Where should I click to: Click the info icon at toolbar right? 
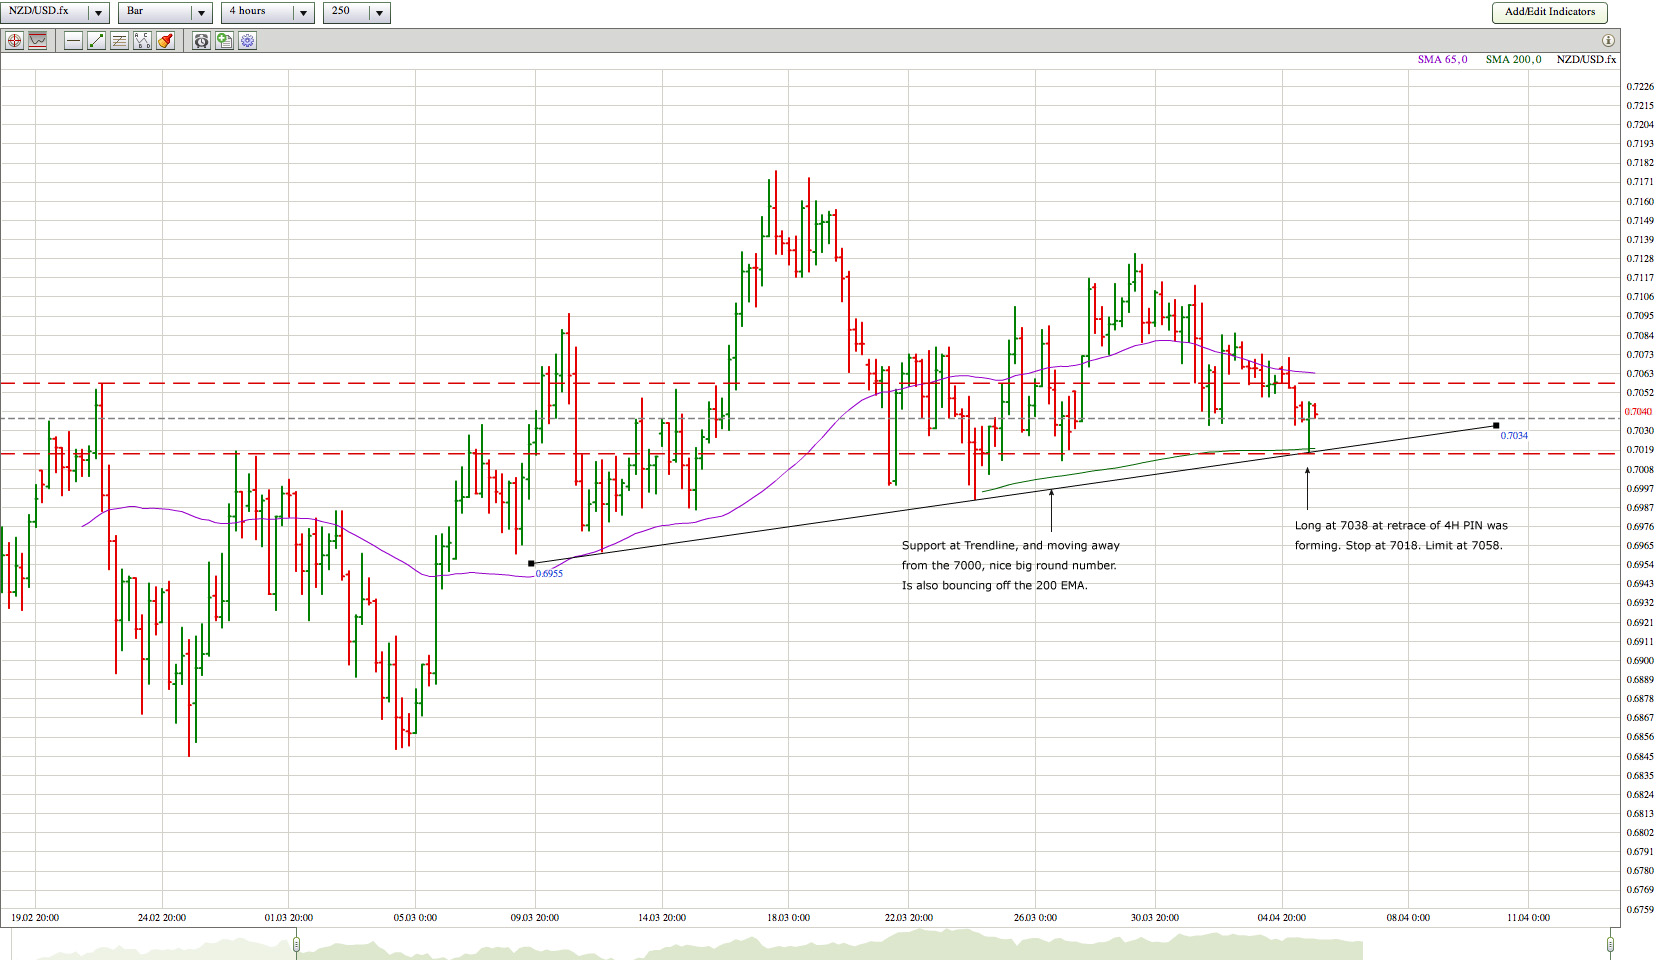click(x=1608, y=41)
